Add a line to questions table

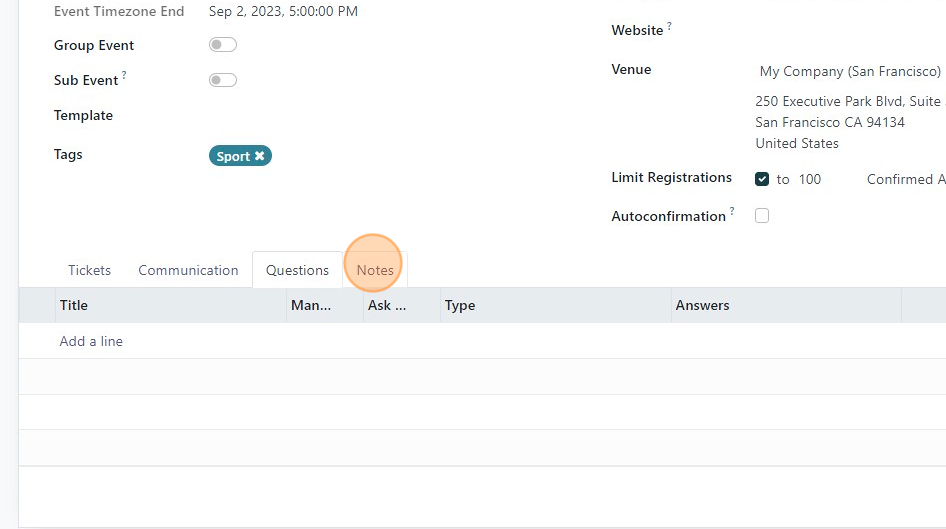(x=91, y=341)
